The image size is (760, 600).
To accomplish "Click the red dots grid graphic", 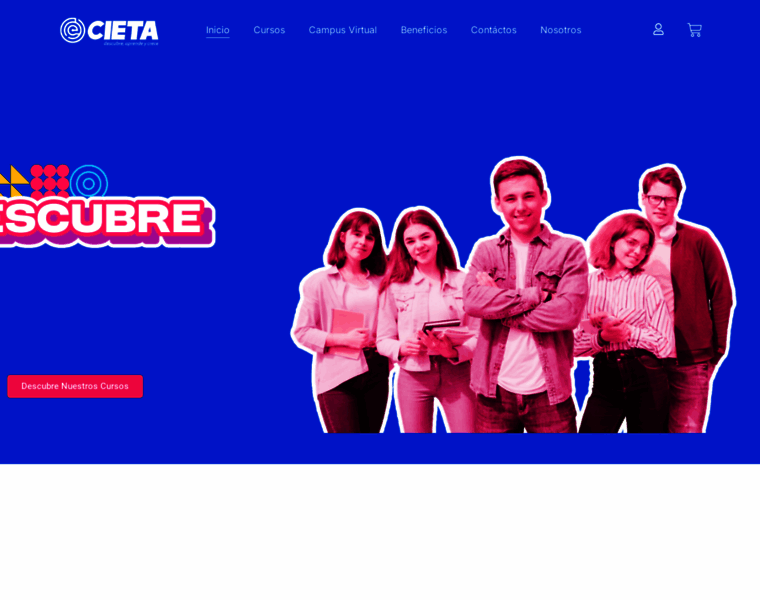I will [x=50, y=182].
